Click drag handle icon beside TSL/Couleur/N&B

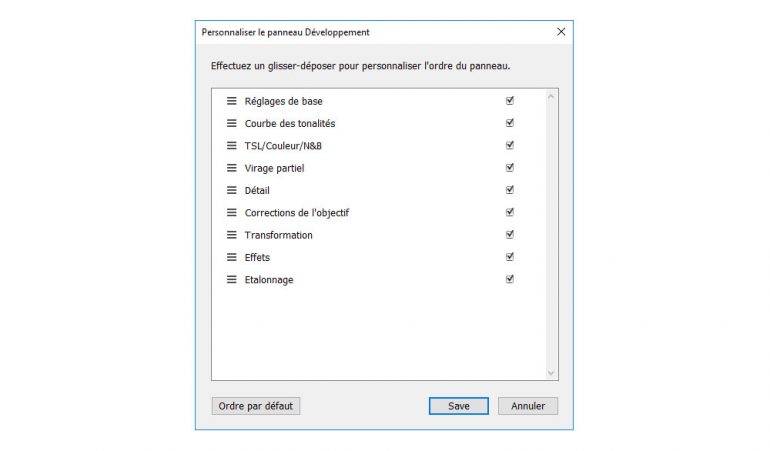[231, 146]
